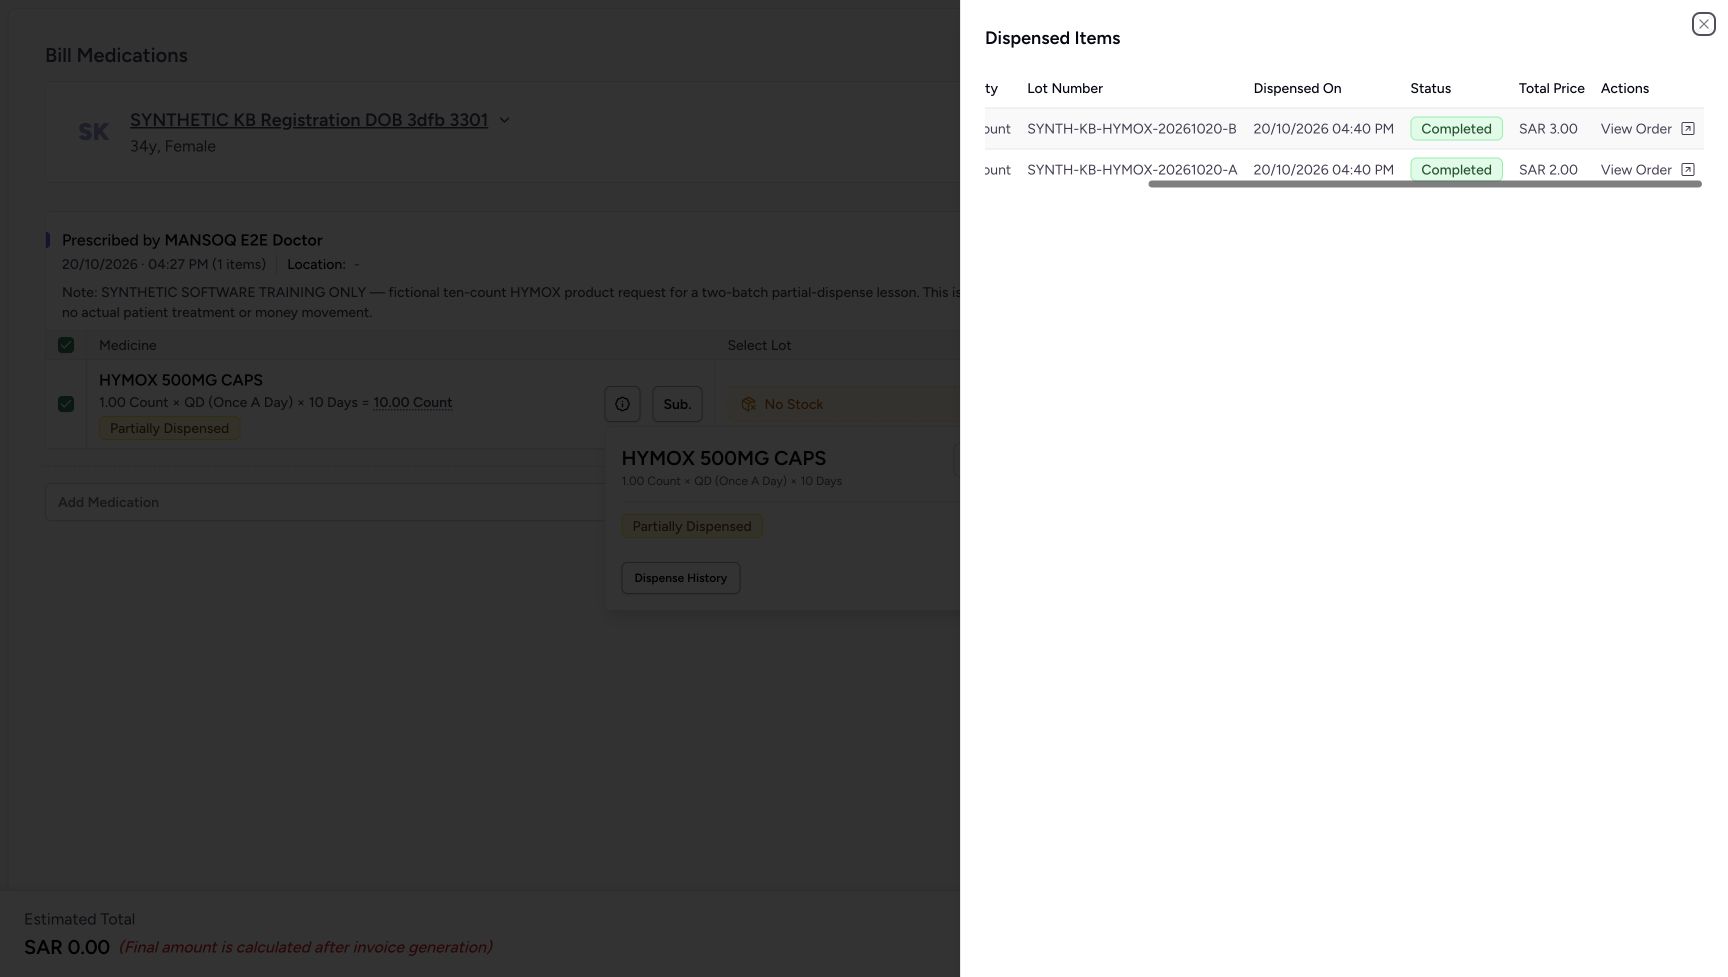Click the horizontal scrollbar in Dispensed Items table
The image size is (1728, 977).
click(x=1425, y=184)
